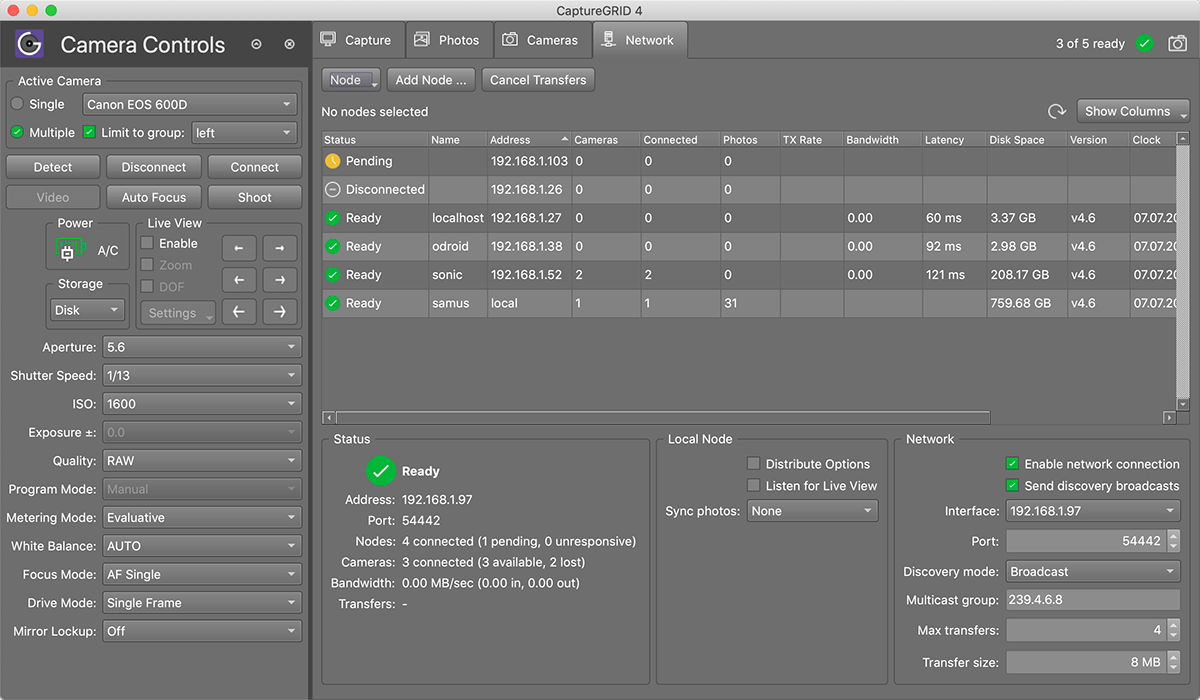1200x700 pixels.
Task: Click the ready icon in samus row
Action: [x=333, y=303]
